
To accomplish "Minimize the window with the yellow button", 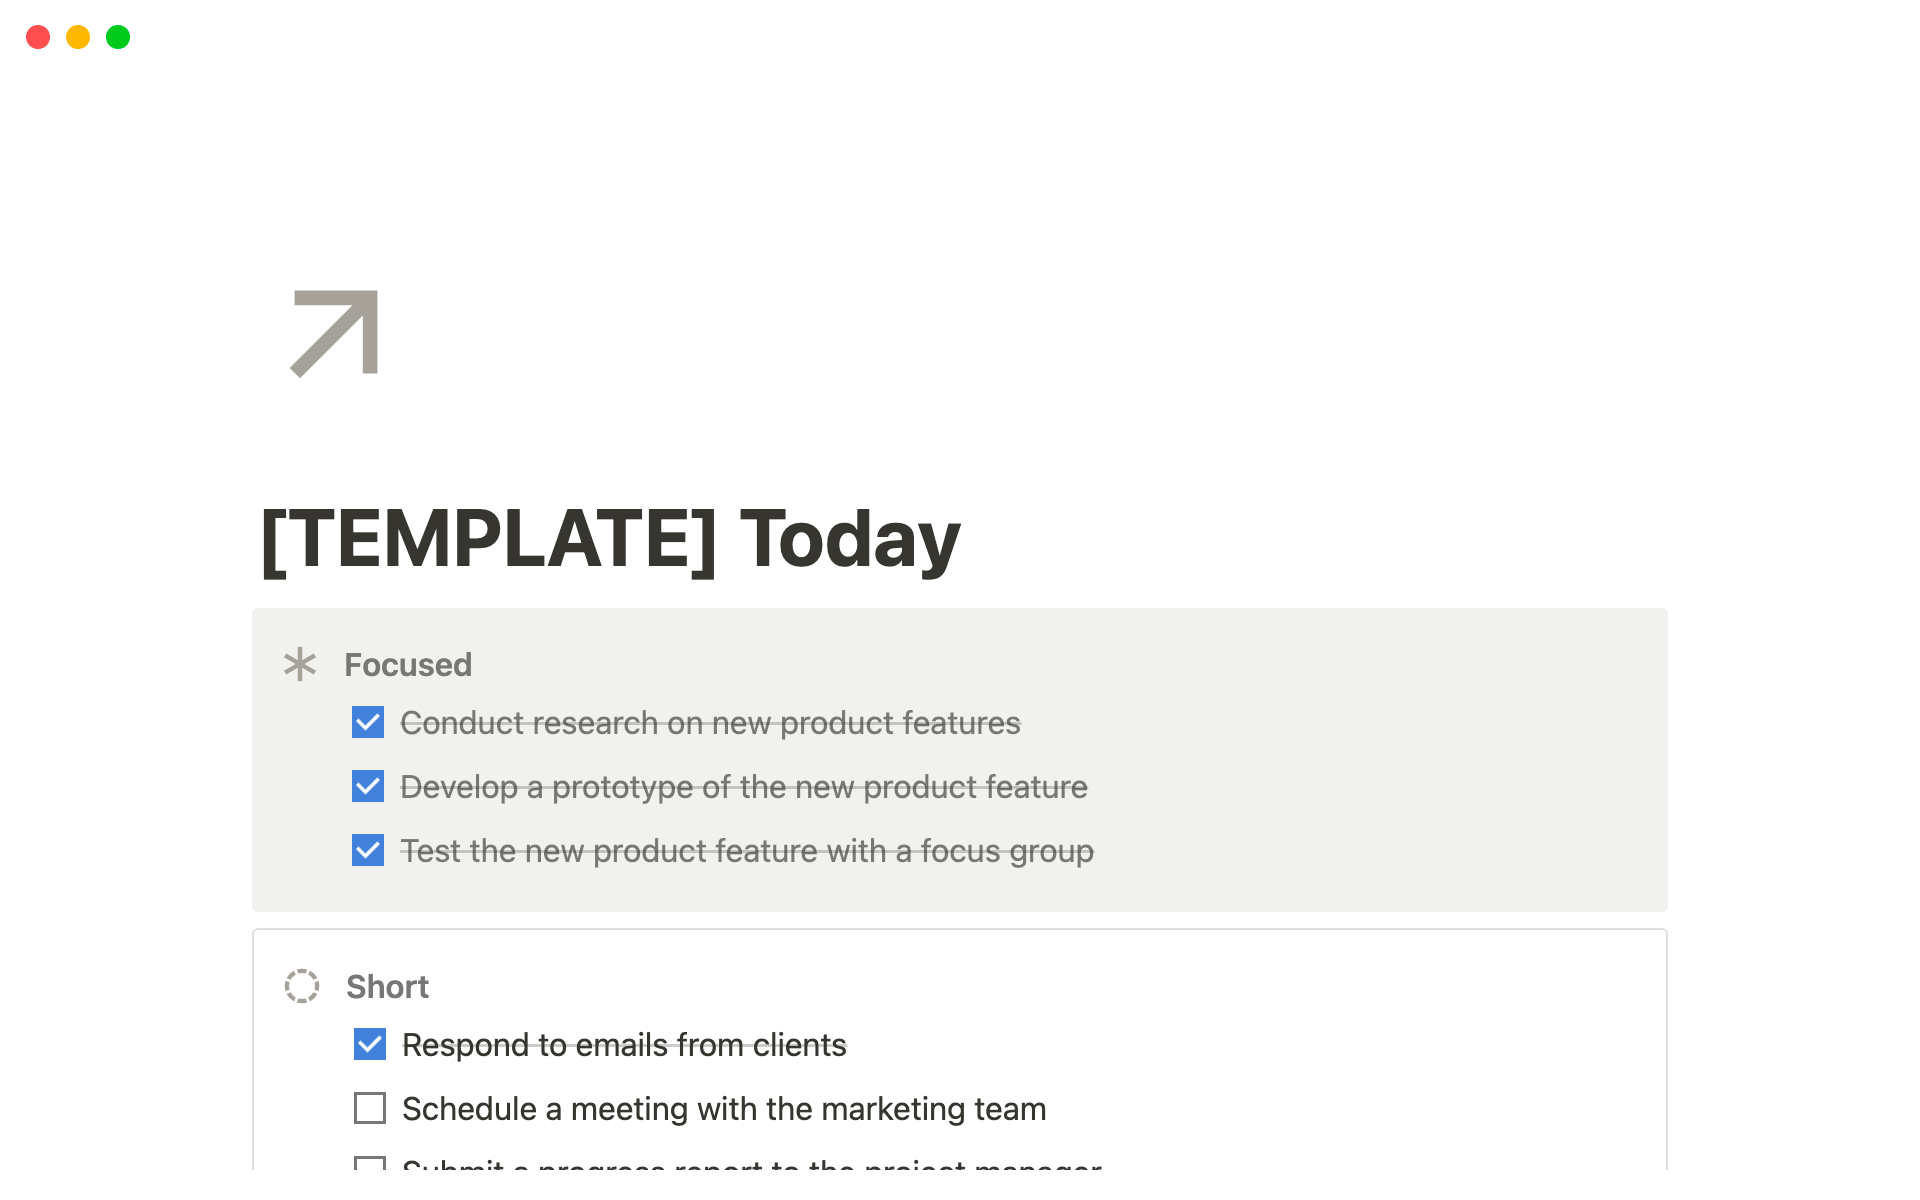I will click(x=78, y=37).
